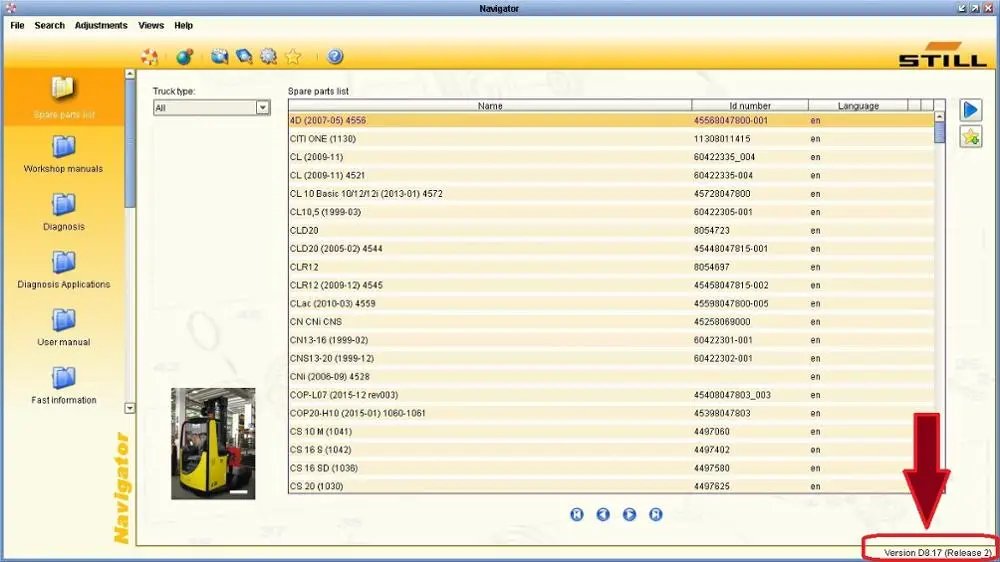
Task: Click the blue question mark help icon
Action: pos(335,57)
